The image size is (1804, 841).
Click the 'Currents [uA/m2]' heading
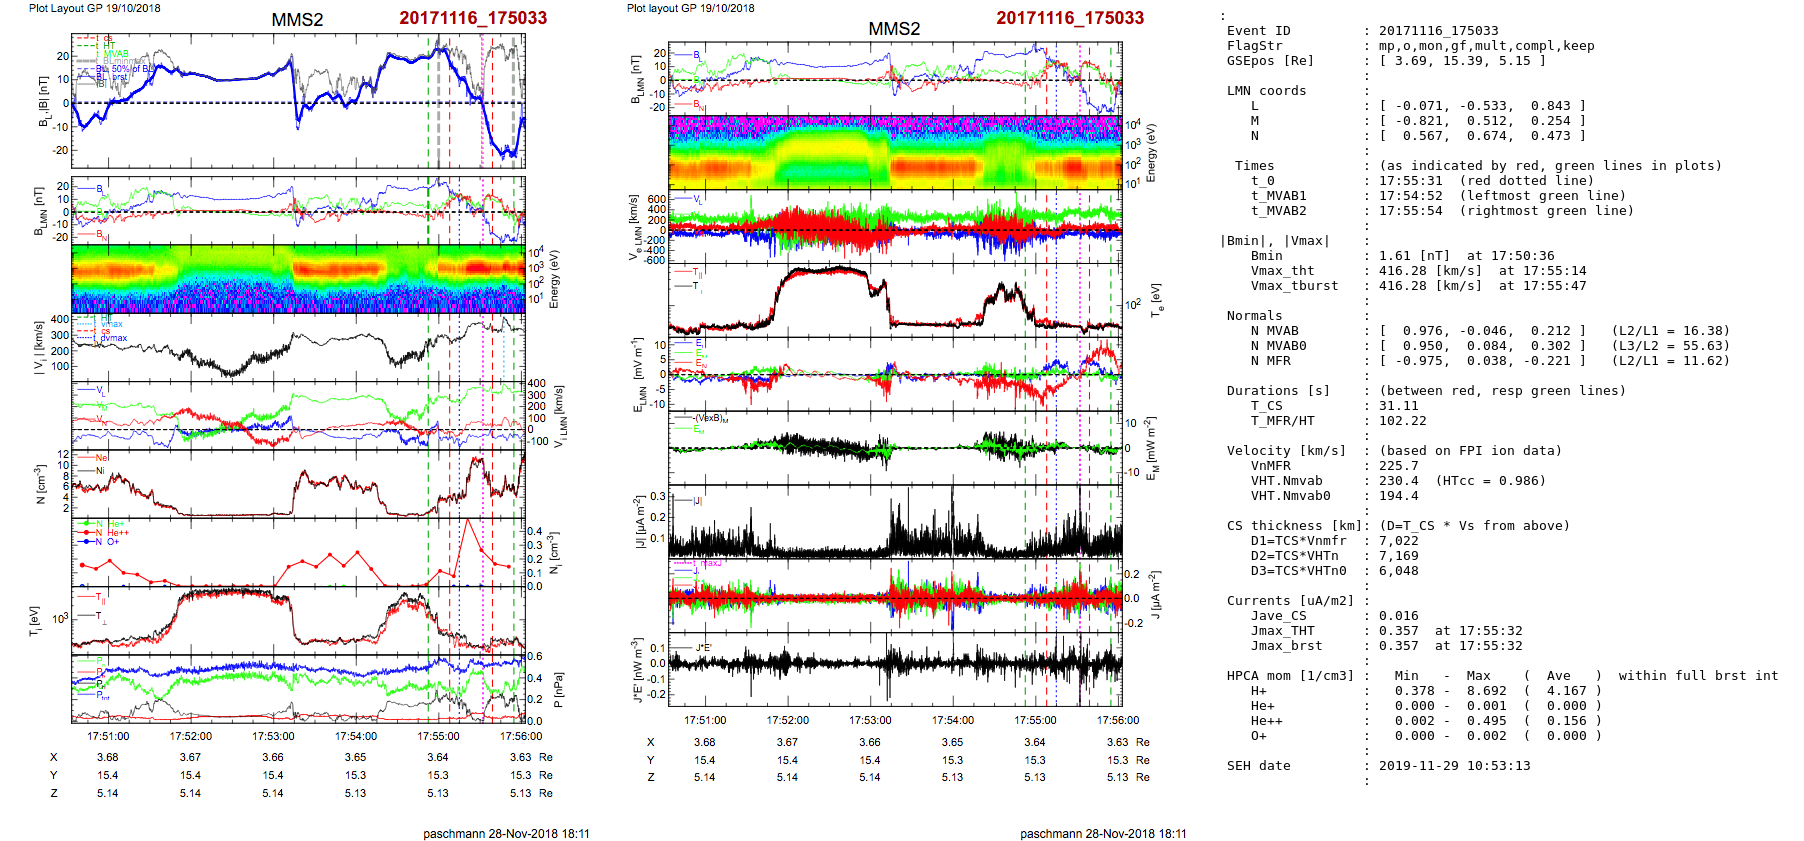1290,601
